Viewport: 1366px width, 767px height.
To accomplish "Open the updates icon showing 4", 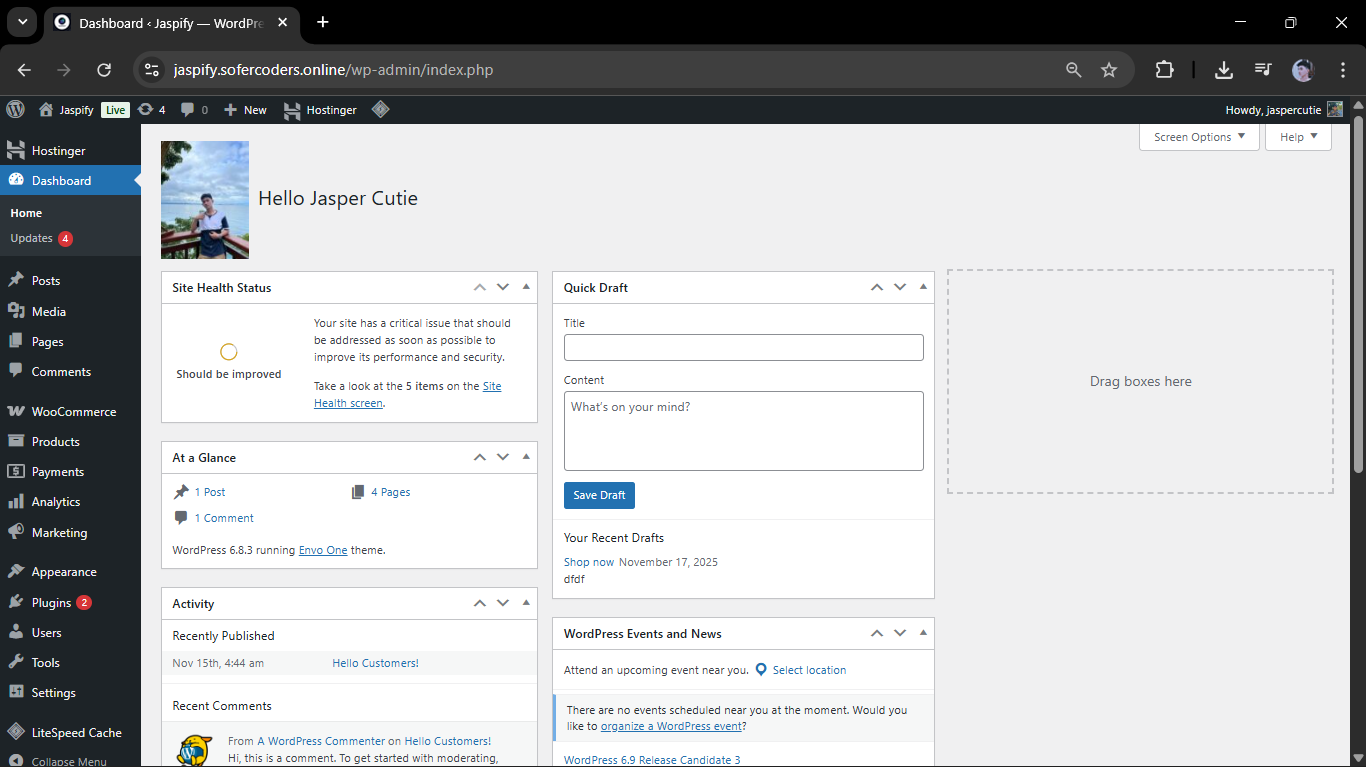I will tap(151, 110).
